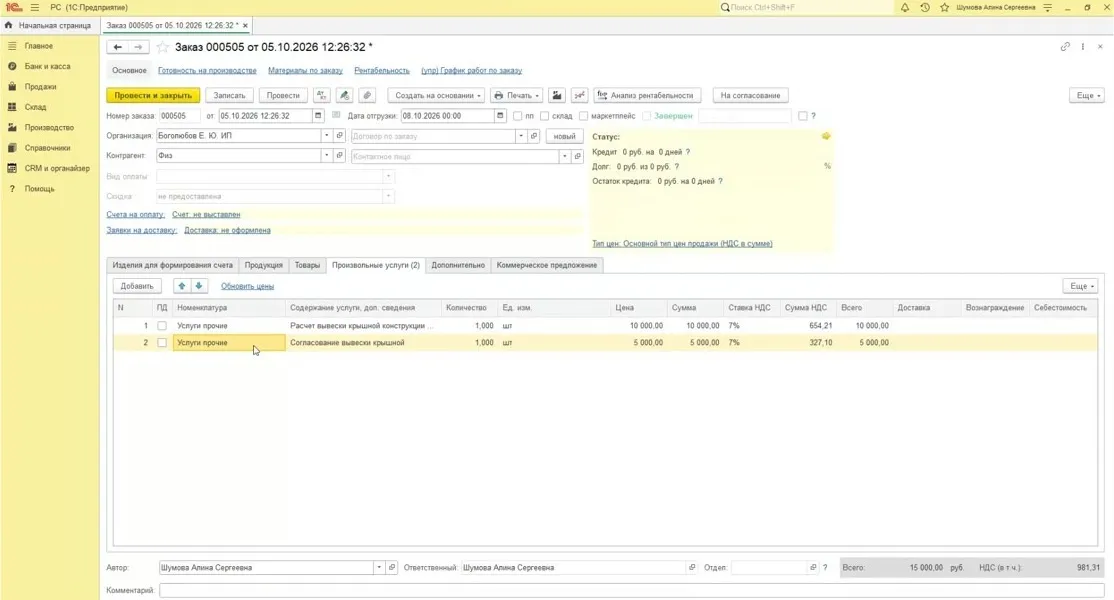
Task: Click into the Комментарий field
Action: [632, 590]
